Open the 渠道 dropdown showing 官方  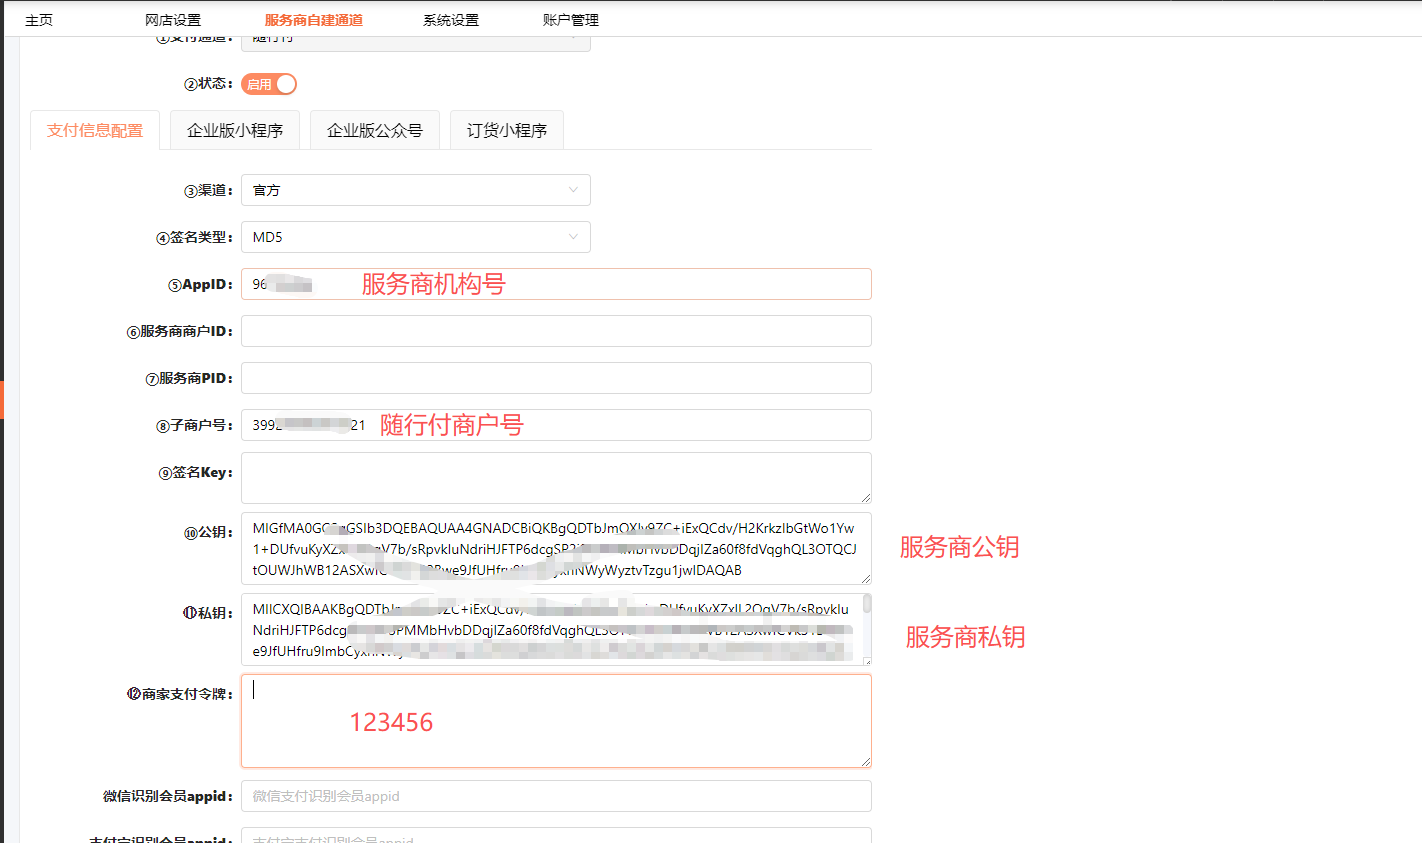415,190
